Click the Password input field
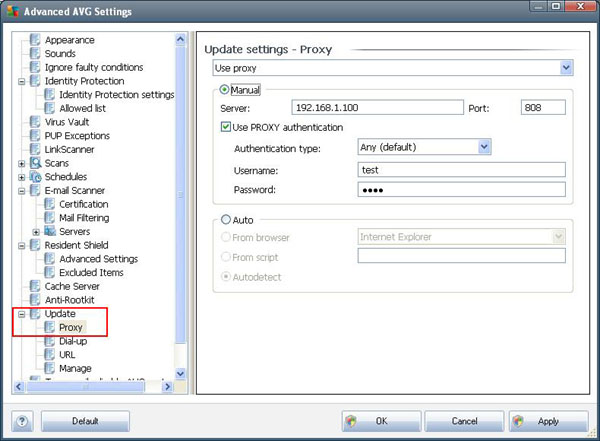Viewport: 600px width, 441px height. (461, 189)
